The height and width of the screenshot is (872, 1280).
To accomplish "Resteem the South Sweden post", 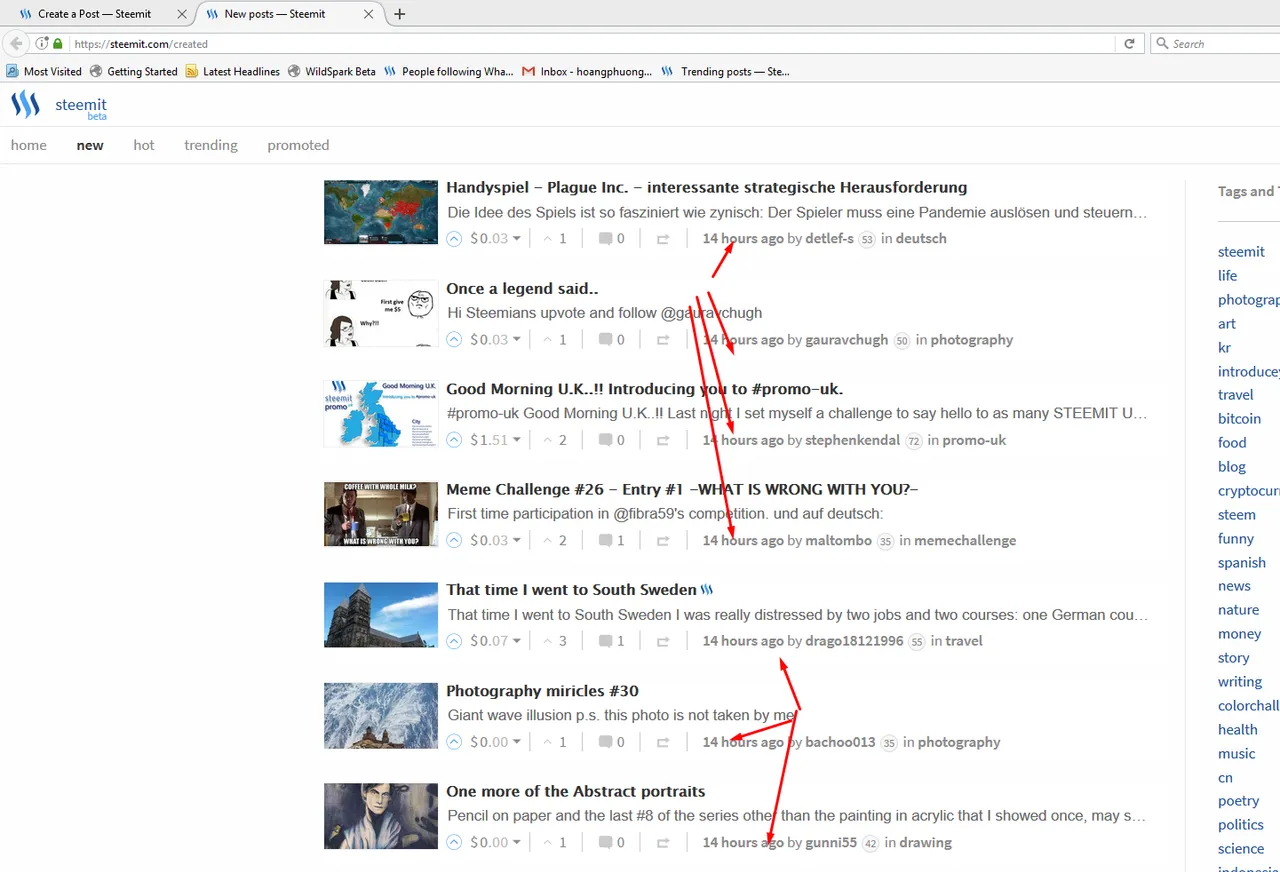I will click(x=662, y=641).
